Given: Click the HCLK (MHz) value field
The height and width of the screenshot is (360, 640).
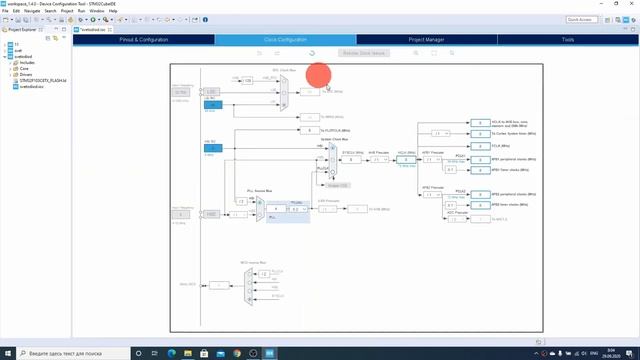Looking at the screenshot, I should [x=406, y=160].
